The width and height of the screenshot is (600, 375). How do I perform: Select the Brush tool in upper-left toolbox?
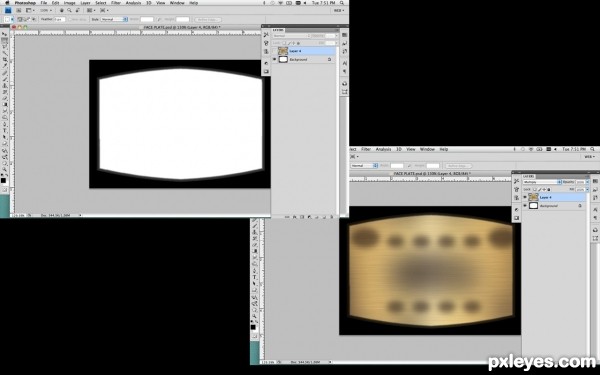[5, 79]
